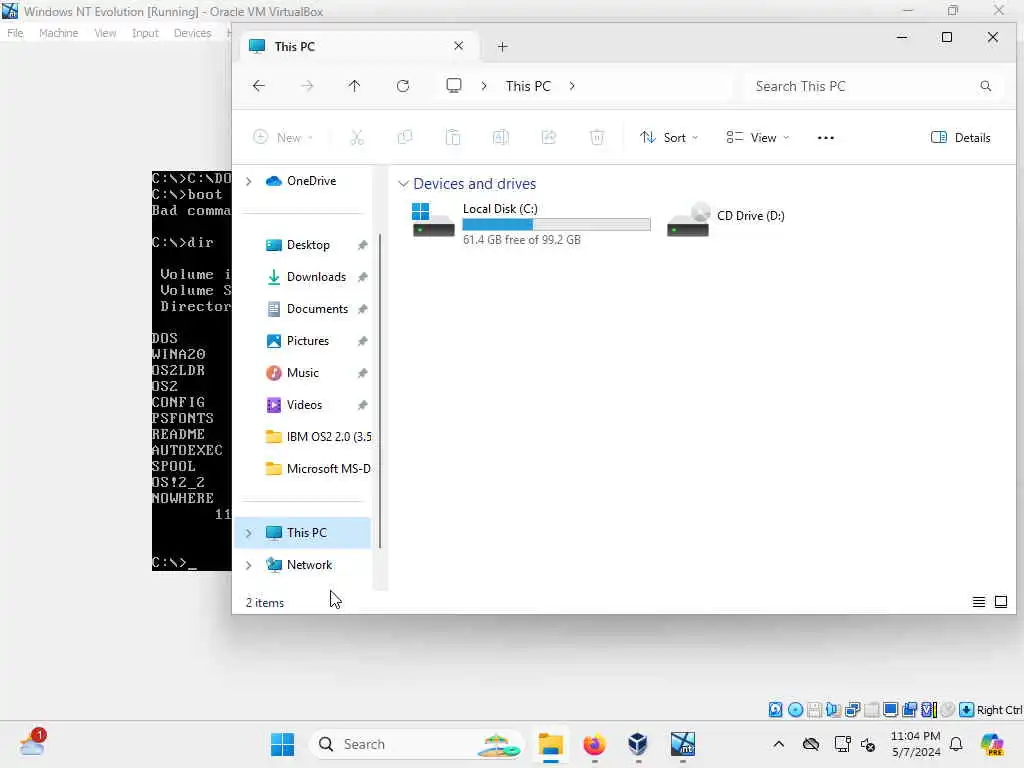1024x768 pixels.
Task: Click the Cut scissors icon
Action: [x=357, y=137]
